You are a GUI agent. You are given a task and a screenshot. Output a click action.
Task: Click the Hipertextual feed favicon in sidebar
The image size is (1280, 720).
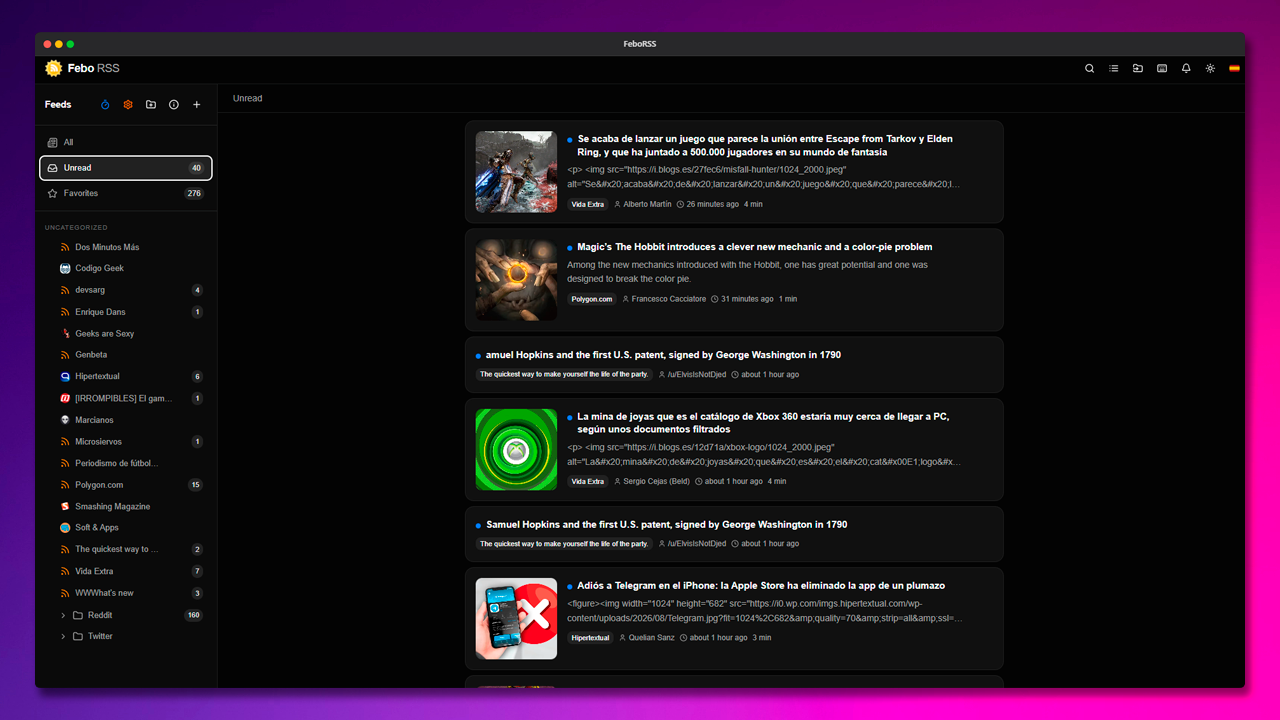click(65, 377)
